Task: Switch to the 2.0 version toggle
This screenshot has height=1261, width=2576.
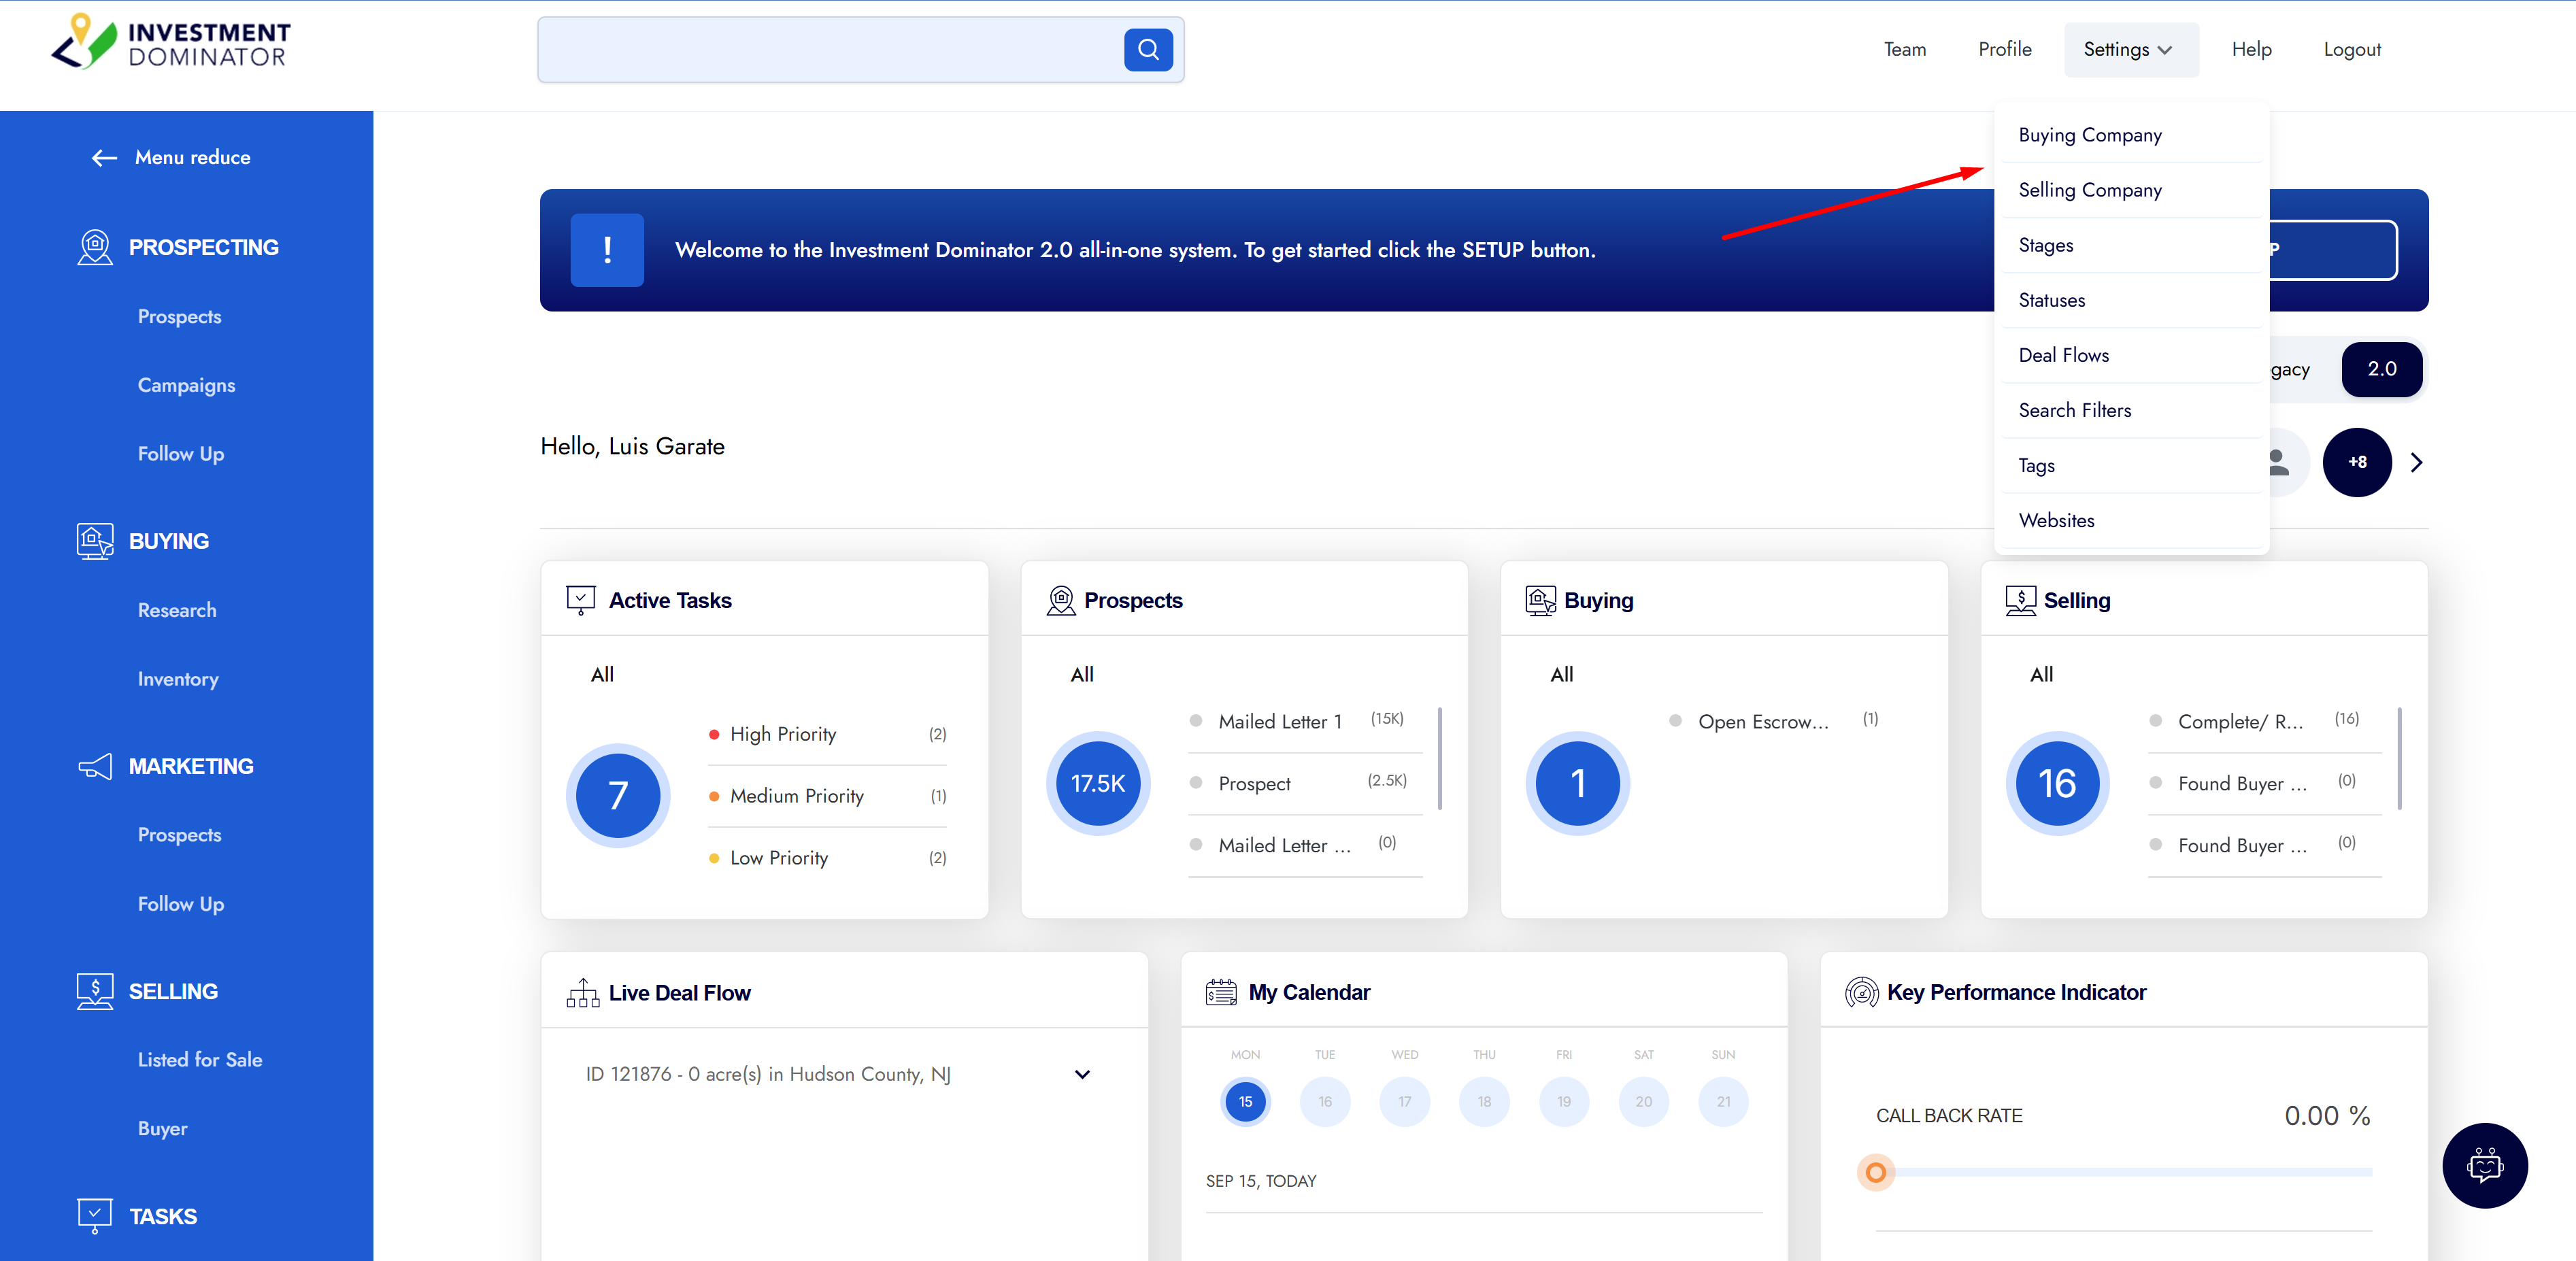Action: tap(2382, 369)
